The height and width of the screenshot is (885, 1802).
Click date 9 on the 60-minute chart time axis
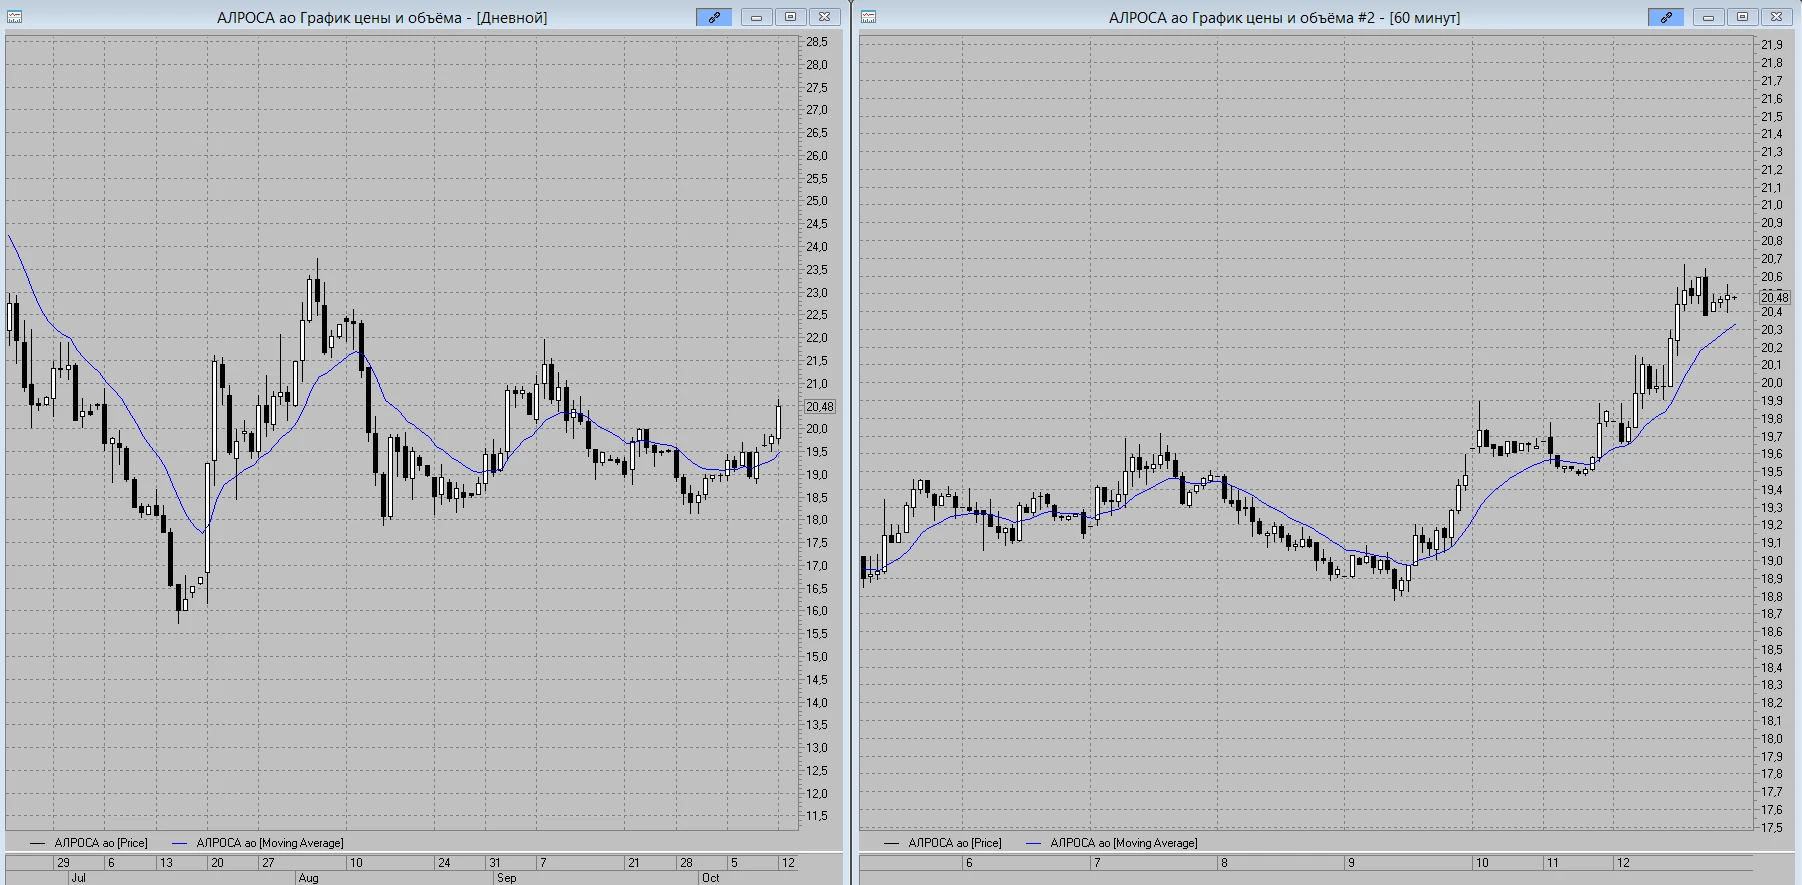pyautogui.click(x=1351, y=862)
